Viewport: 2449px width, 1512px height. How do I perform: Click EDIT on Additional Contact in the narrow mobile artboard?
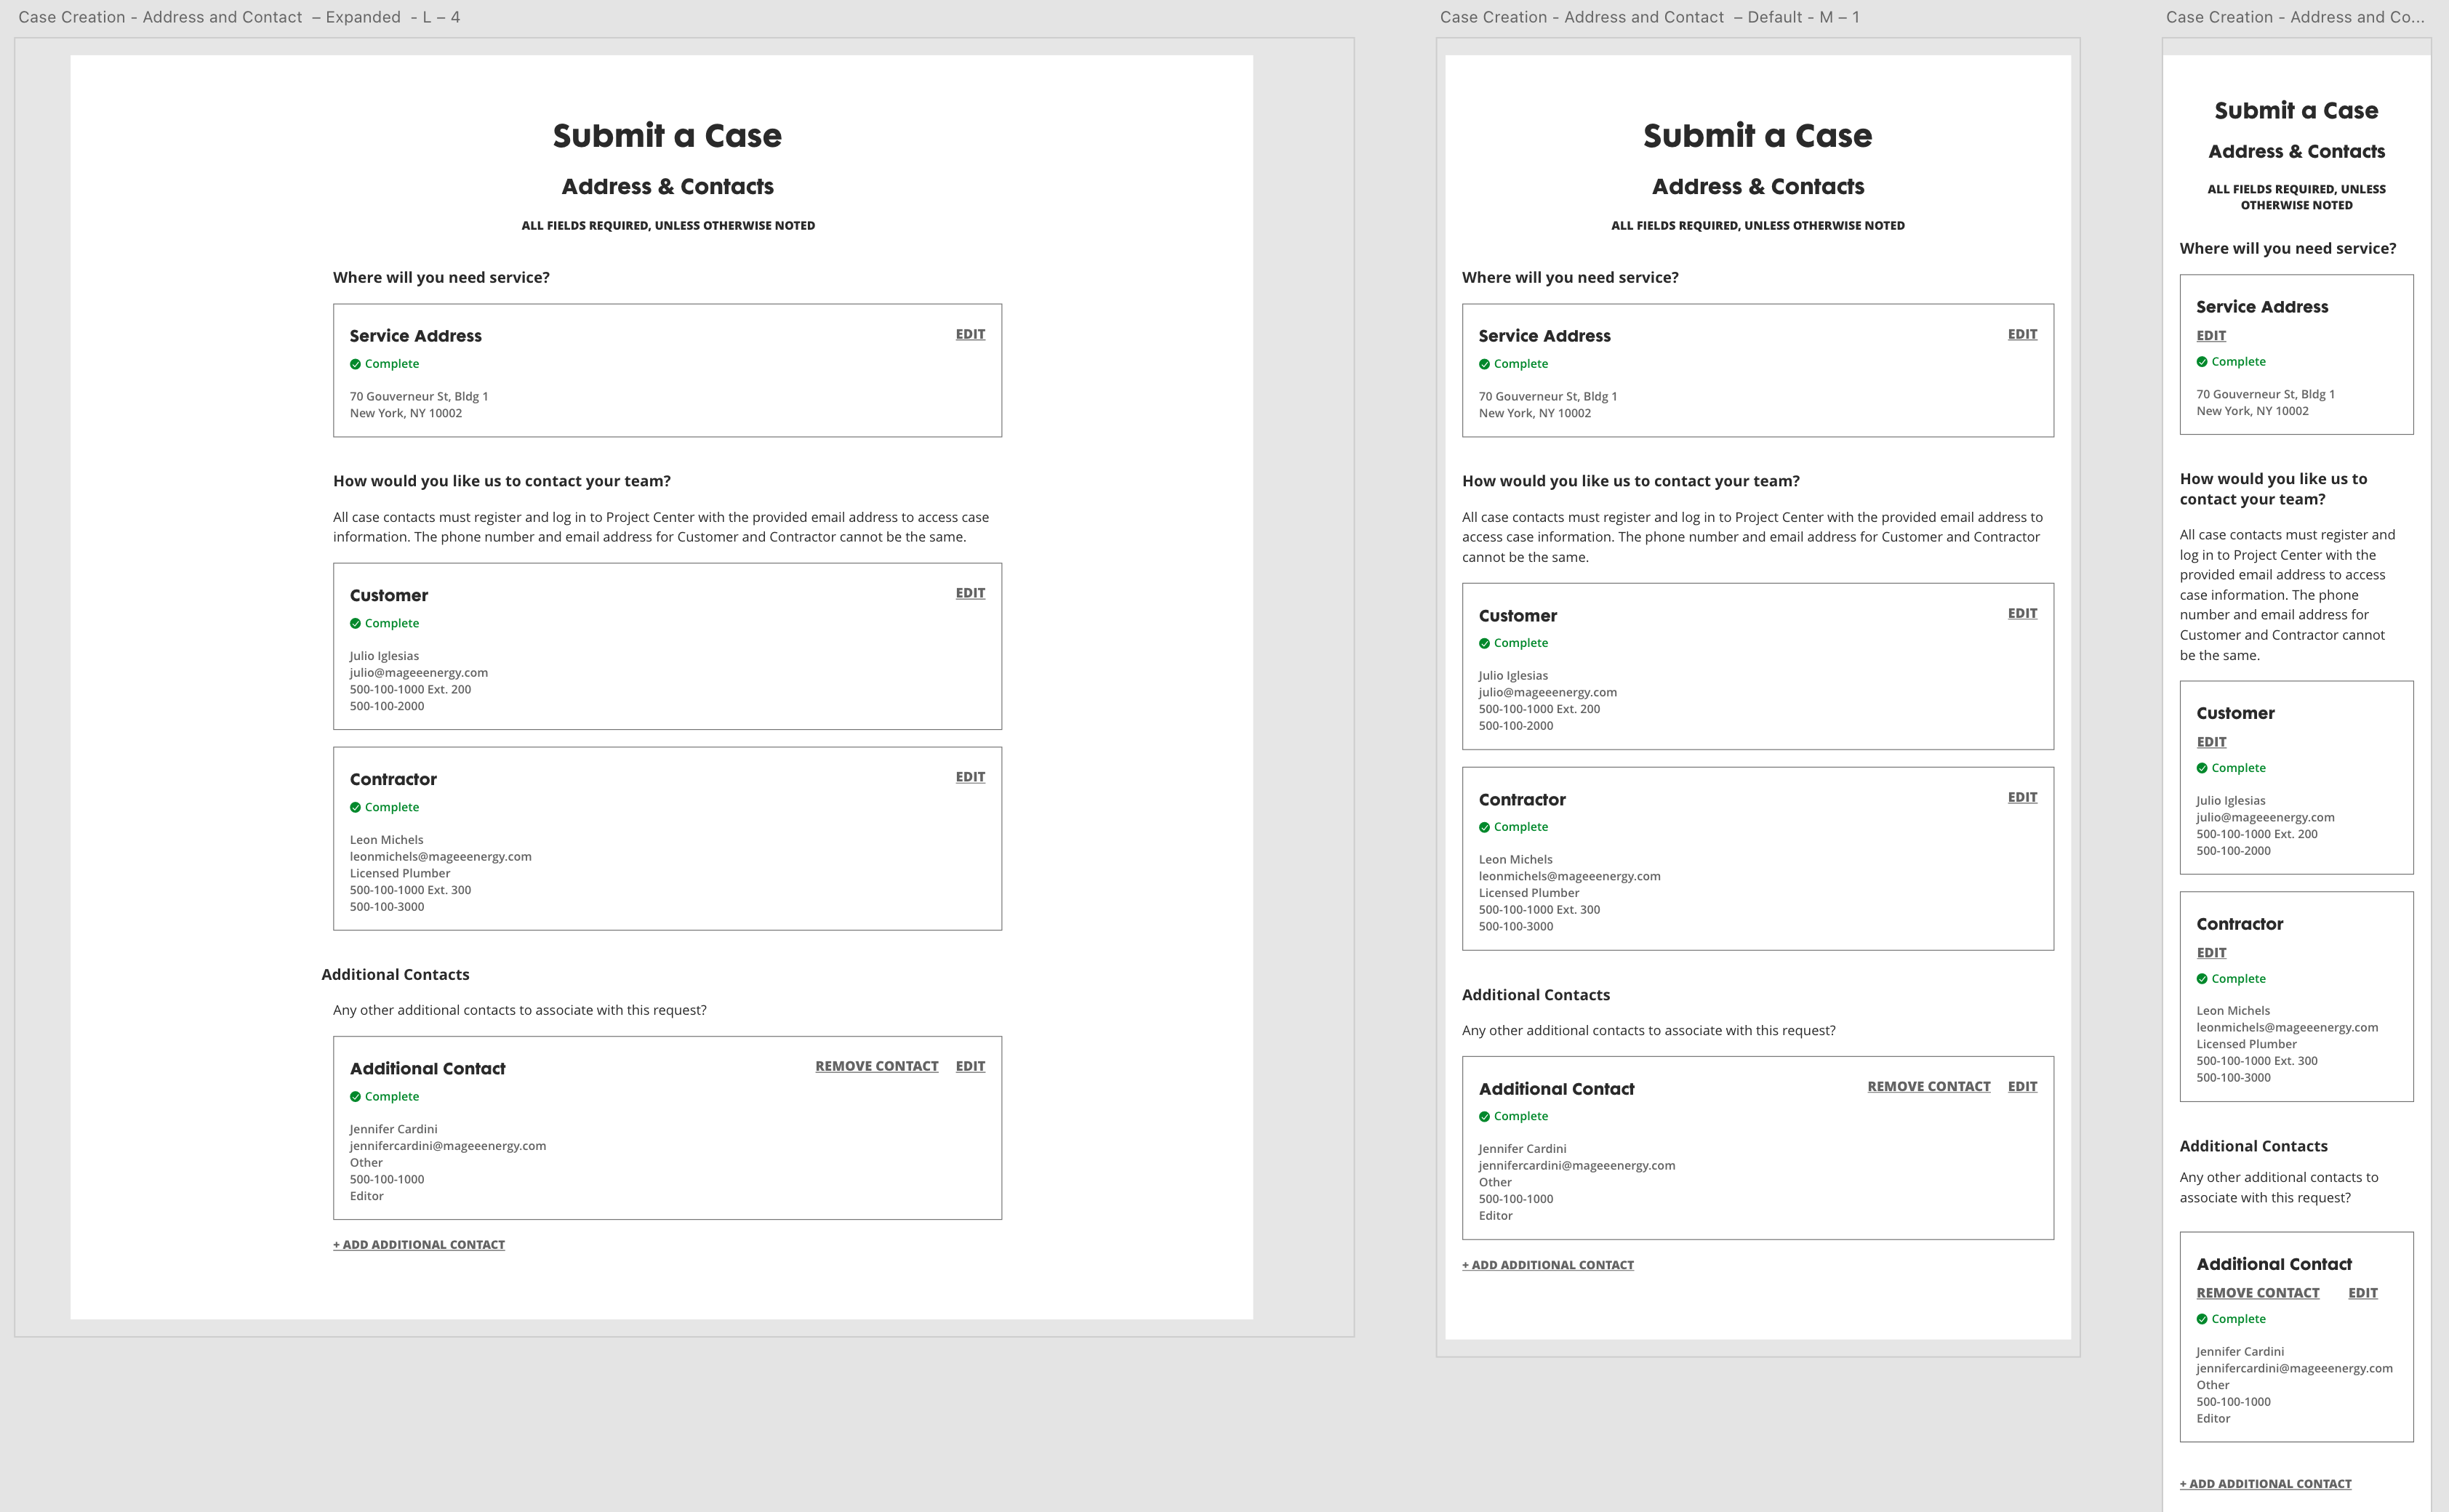click(2362, 1293)
